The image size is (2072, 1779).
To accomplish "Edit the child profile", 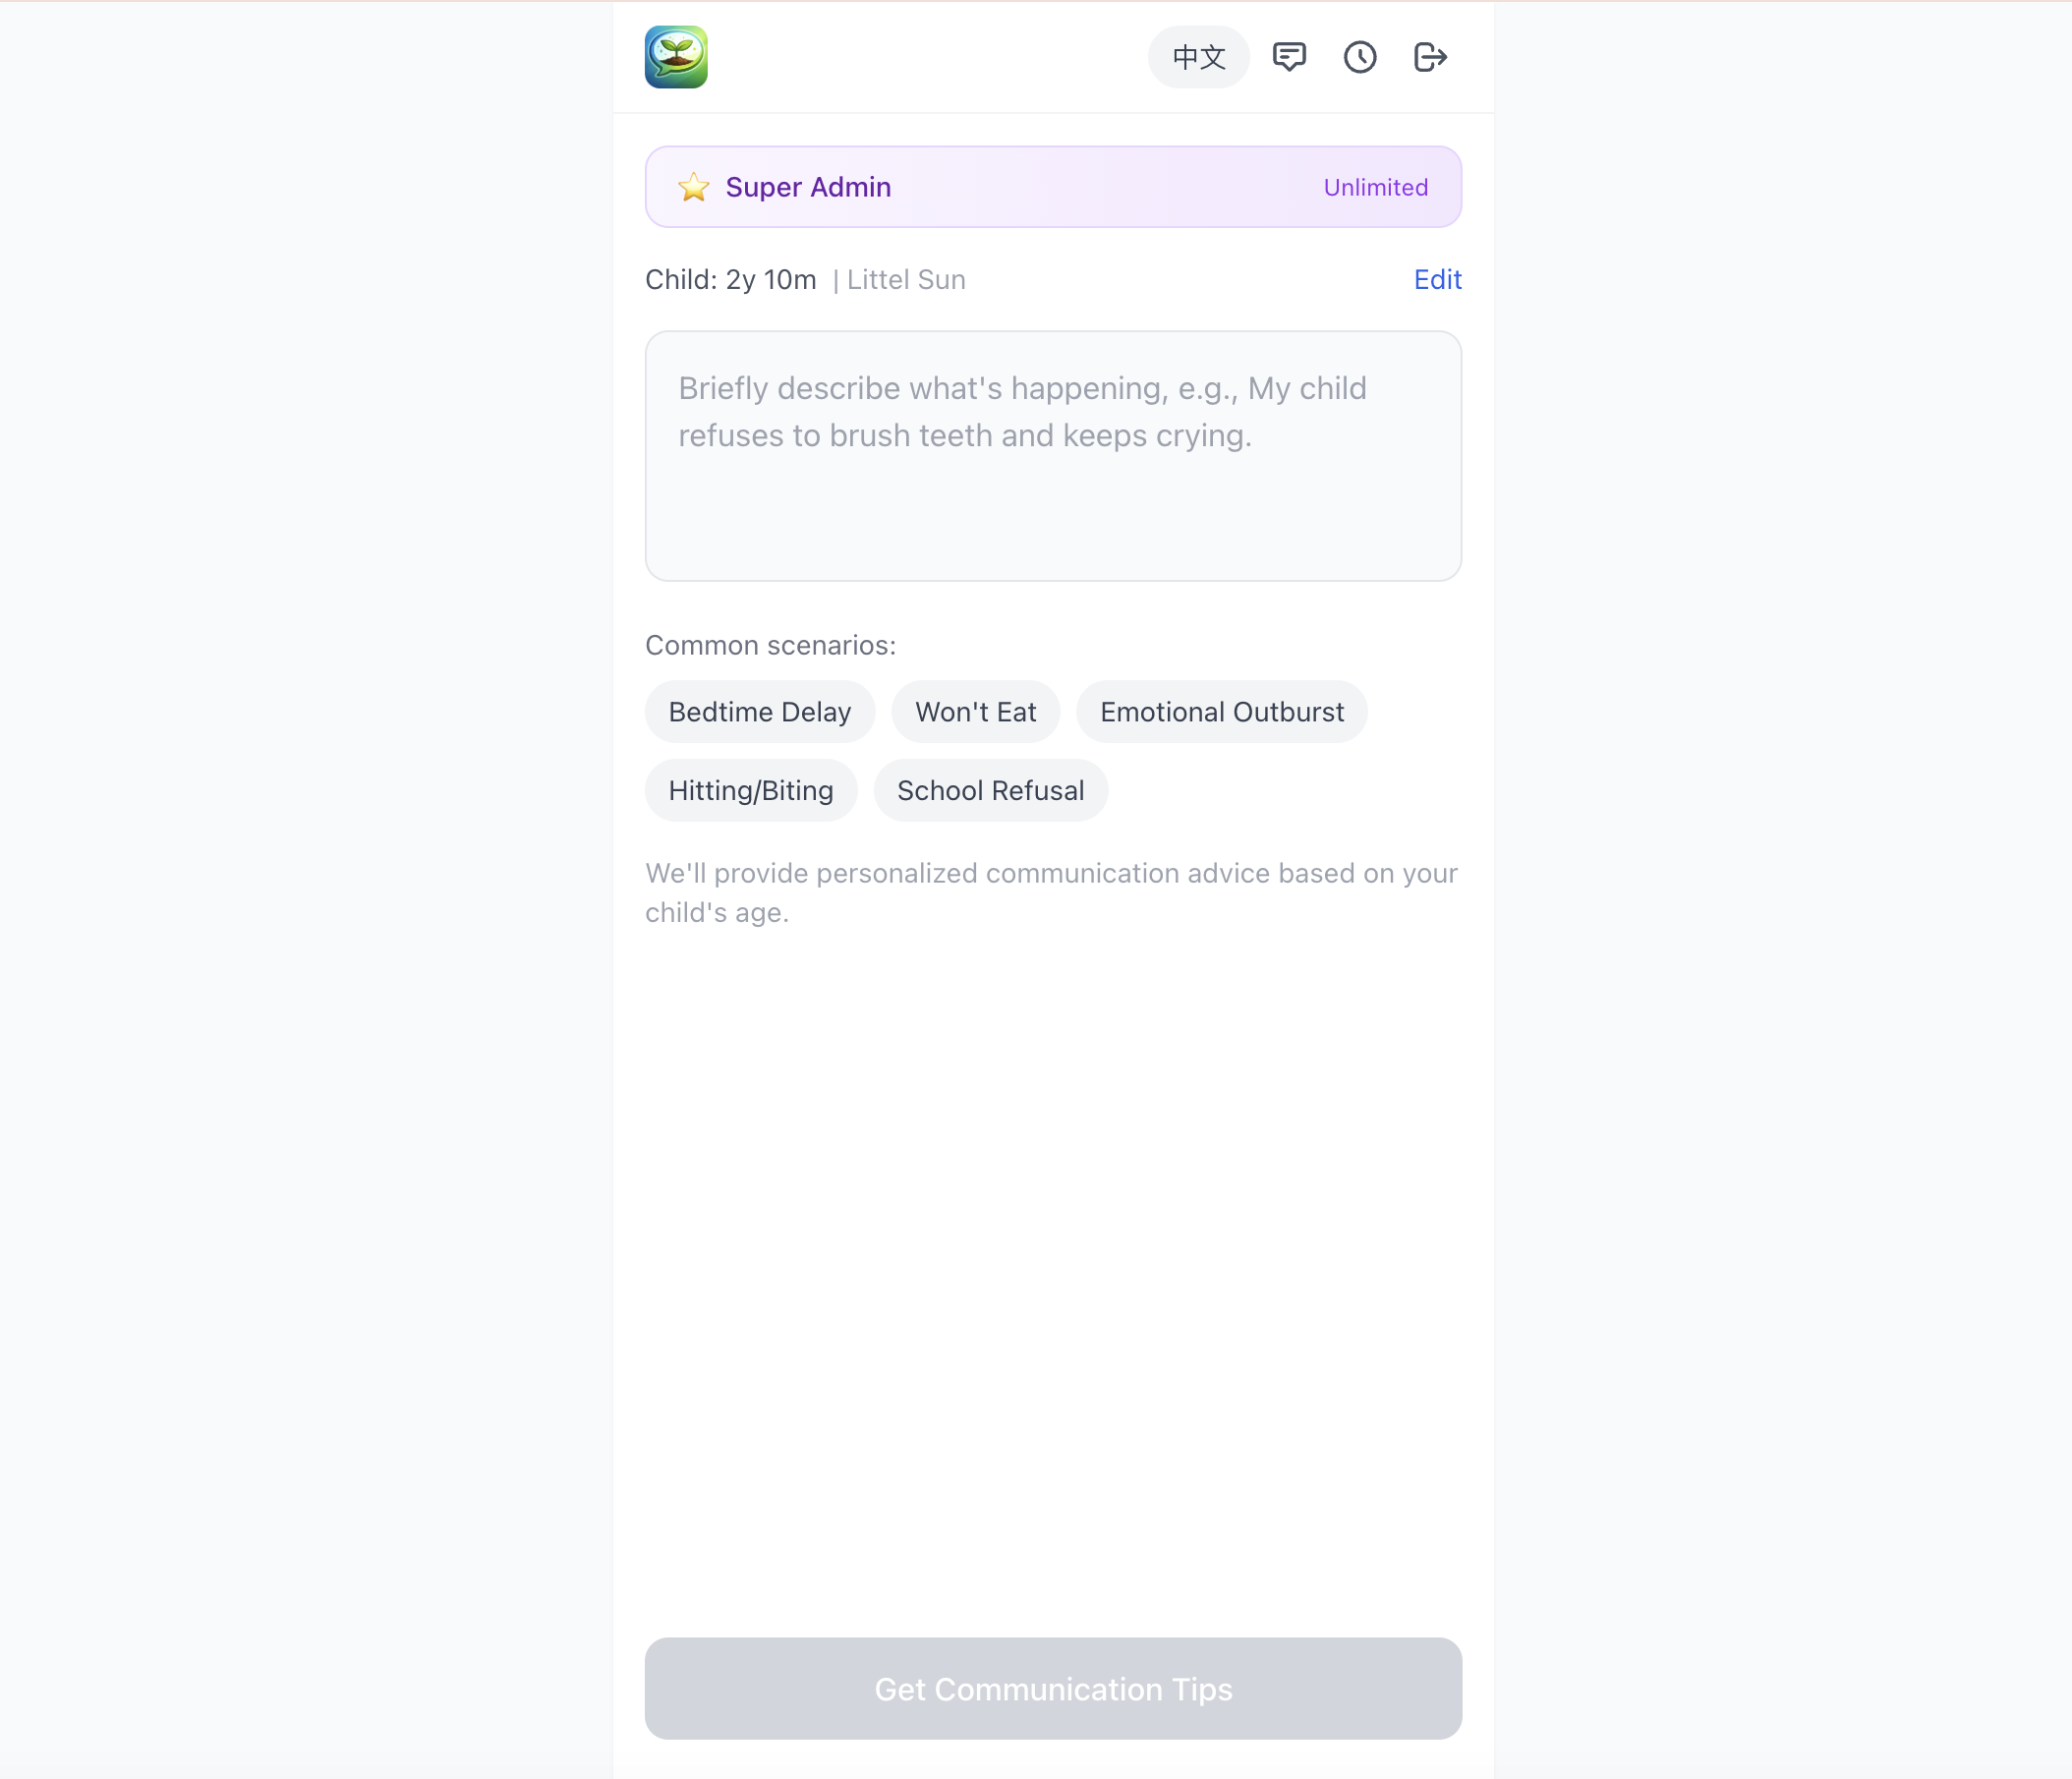I will click(x=1437, y=280).
